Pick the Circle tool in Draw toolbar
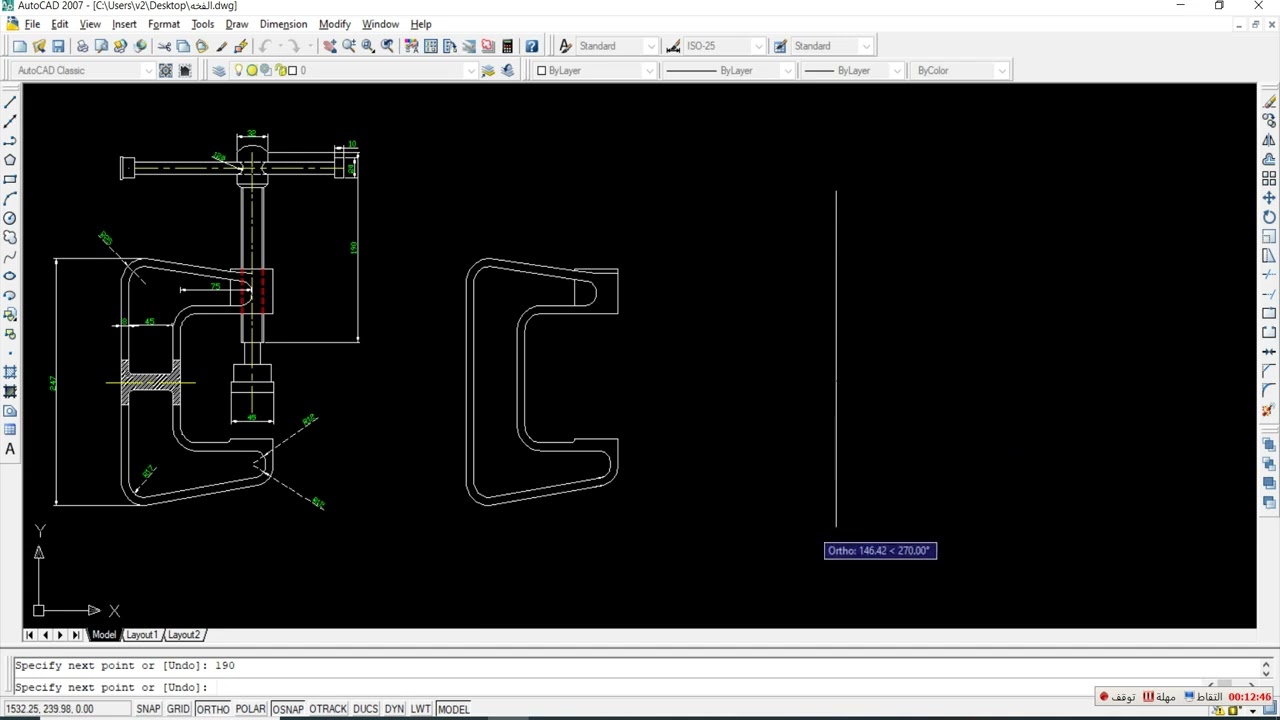This screenshot has height=720, width=1280. click(x=10, y=218)
